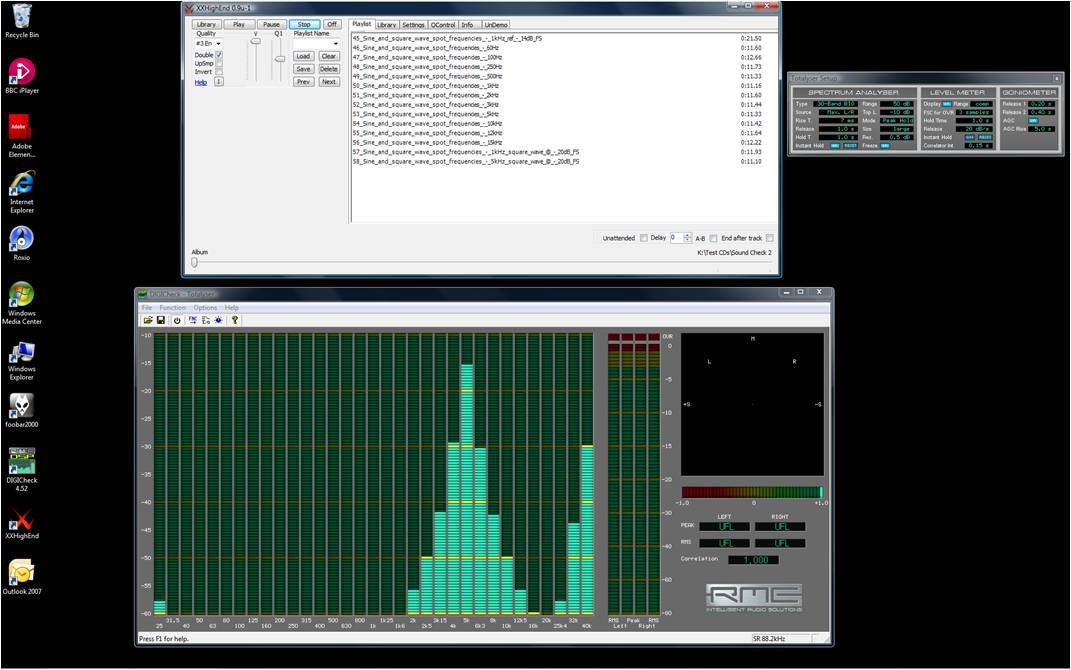The width and height of the screenshot is (1071, 670).
Task: Open the Quality dropdown showing #3 En
Action: click(x=208, y=43)
